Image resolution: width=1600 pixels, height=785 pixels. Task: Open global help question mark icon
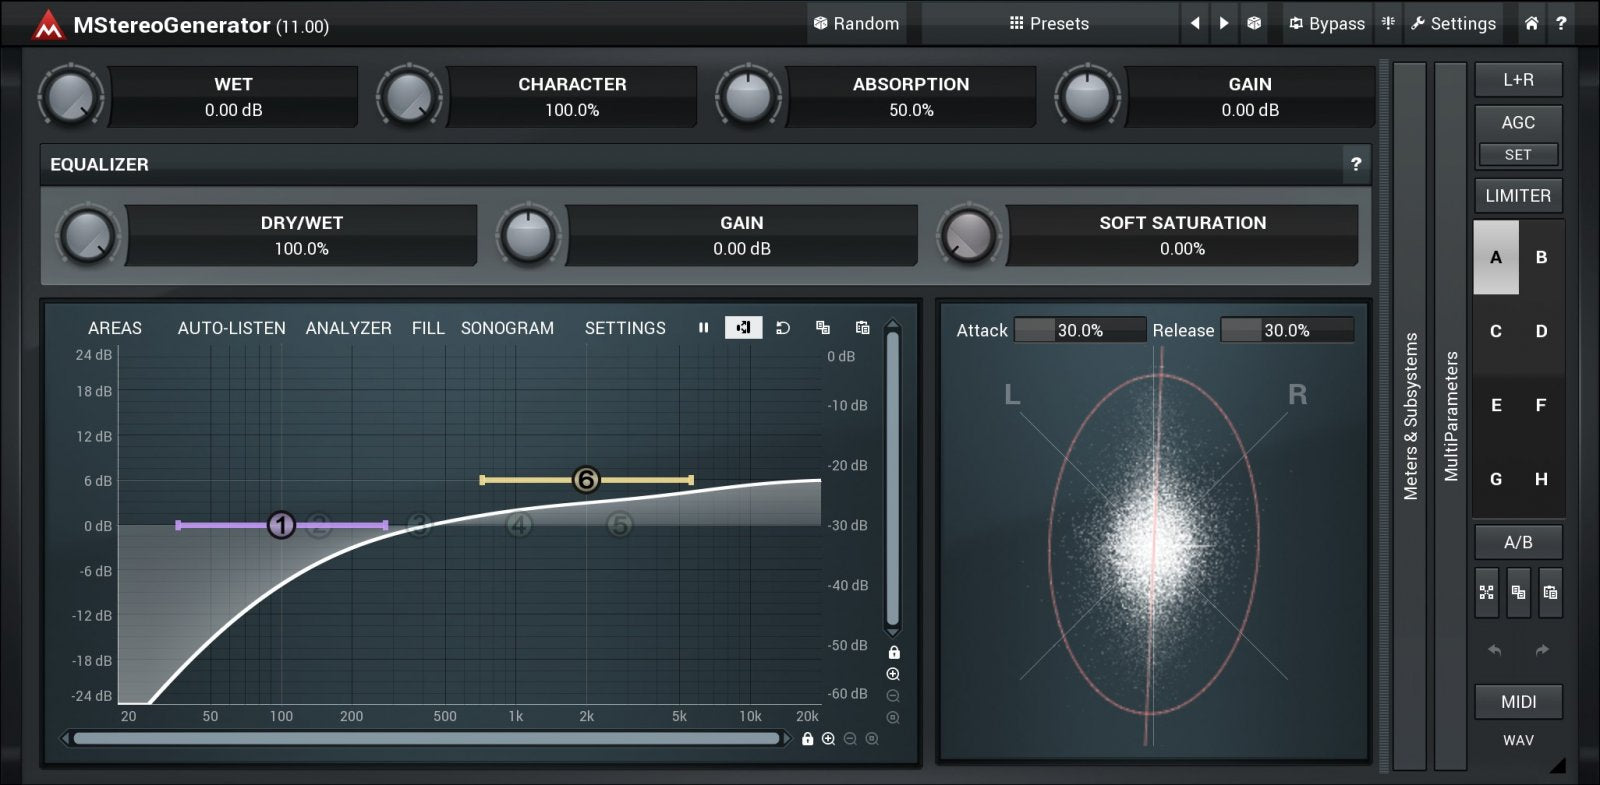(1561, 23)
